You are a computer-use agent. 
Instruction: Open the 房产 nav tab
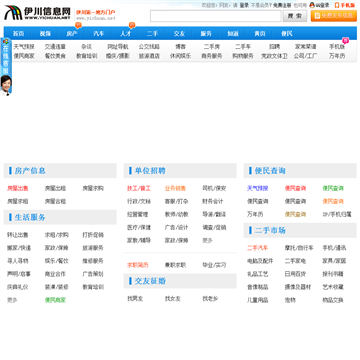(x=72, y=34)
